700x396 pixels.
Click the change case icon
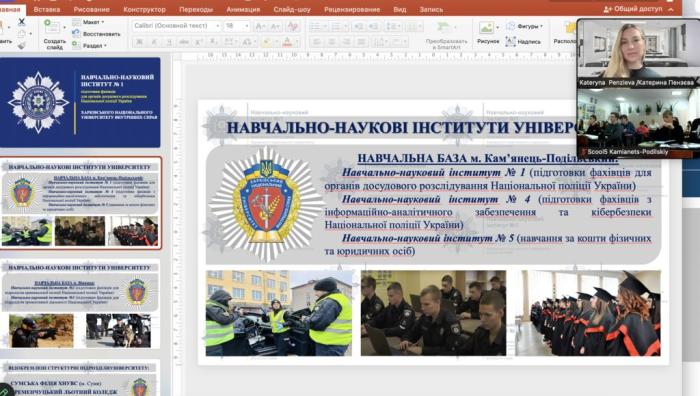tap(247, 42)
